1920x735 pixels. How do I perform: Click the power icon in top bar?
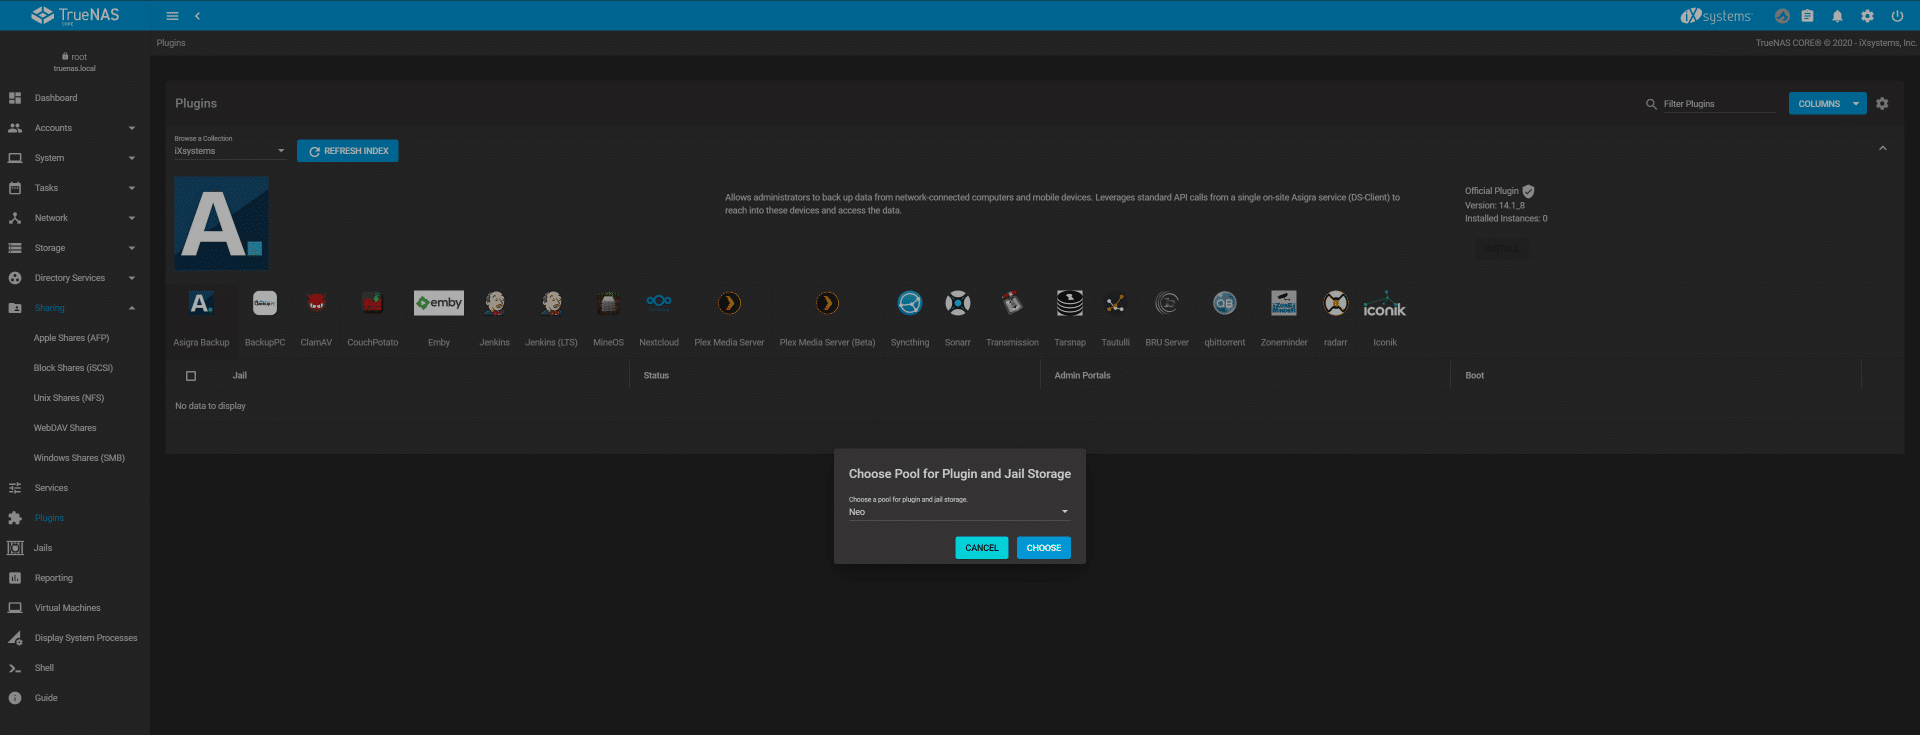pos(1897,16)
